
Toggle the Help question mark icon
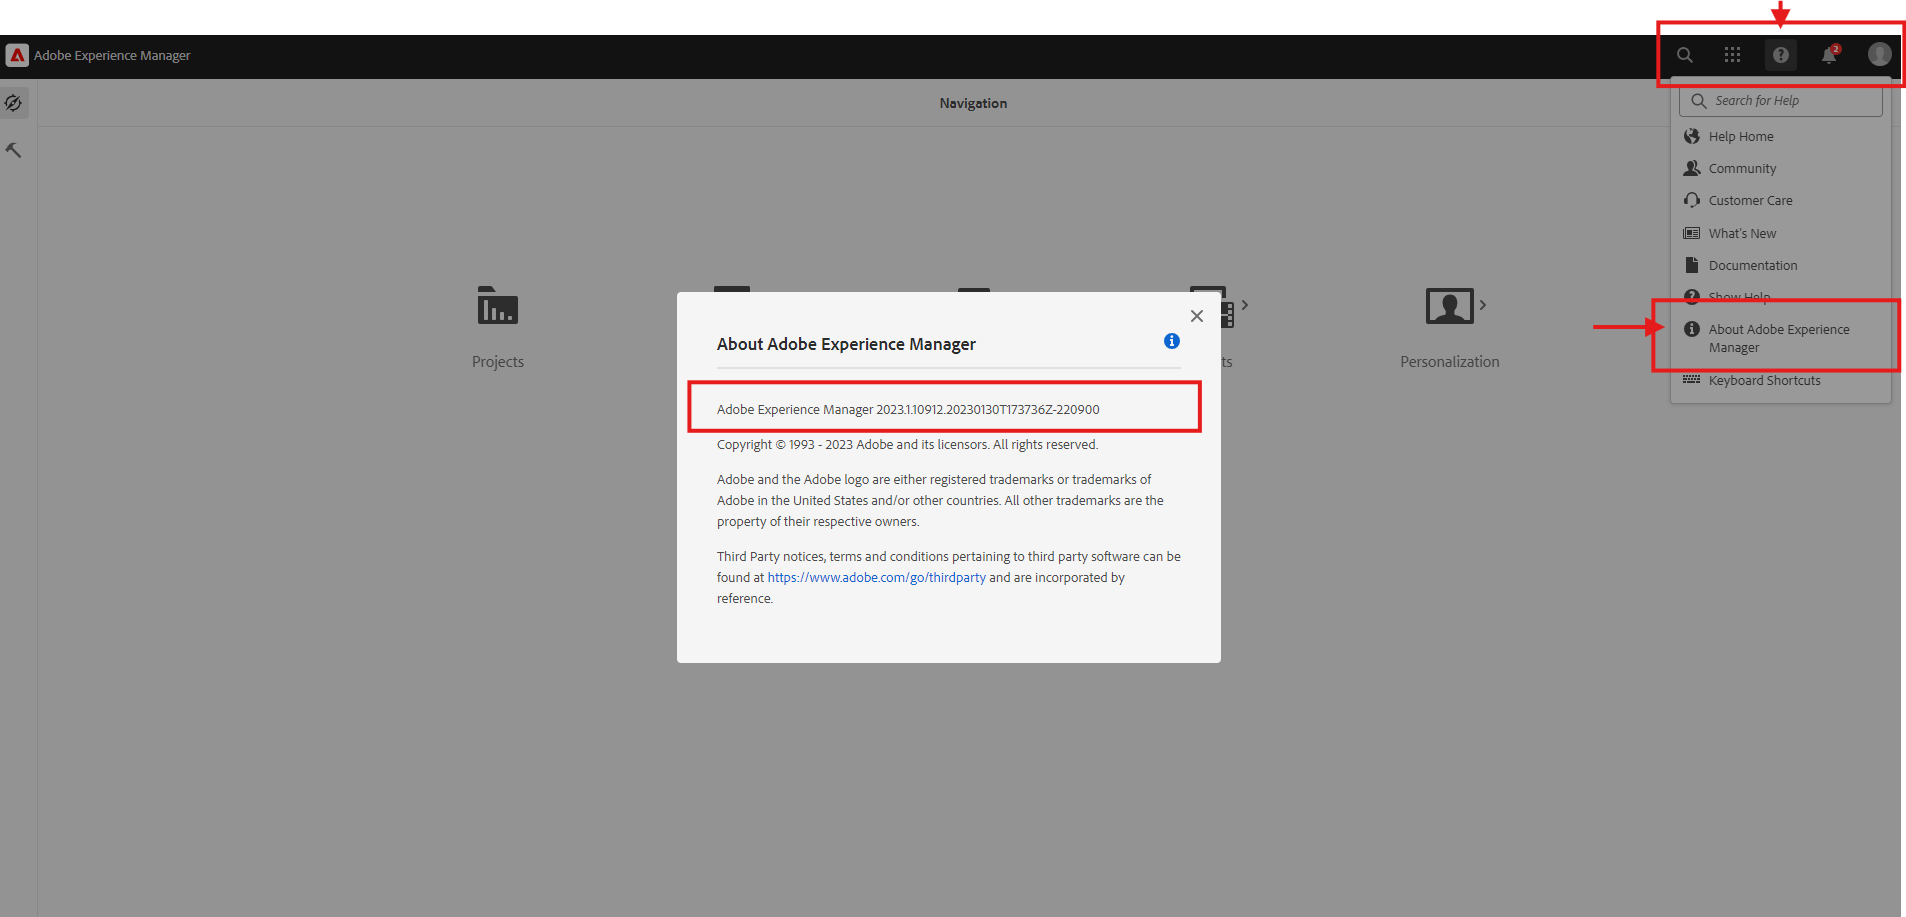point(1781,55)
